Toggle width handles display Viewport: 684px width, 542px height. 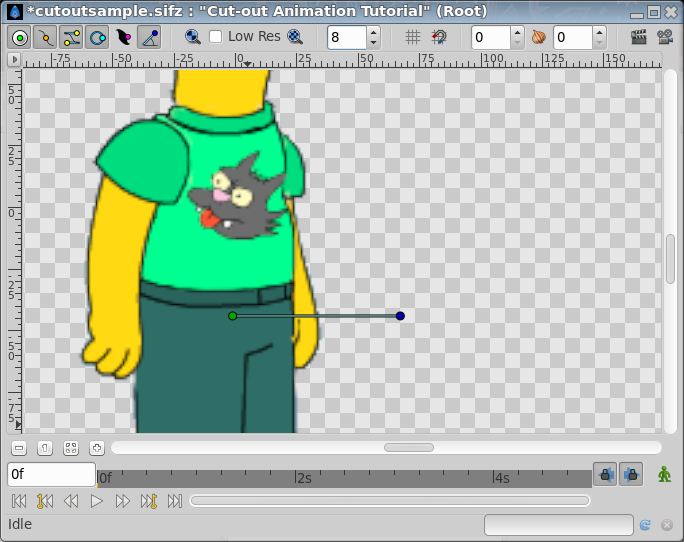click(123, 38)
